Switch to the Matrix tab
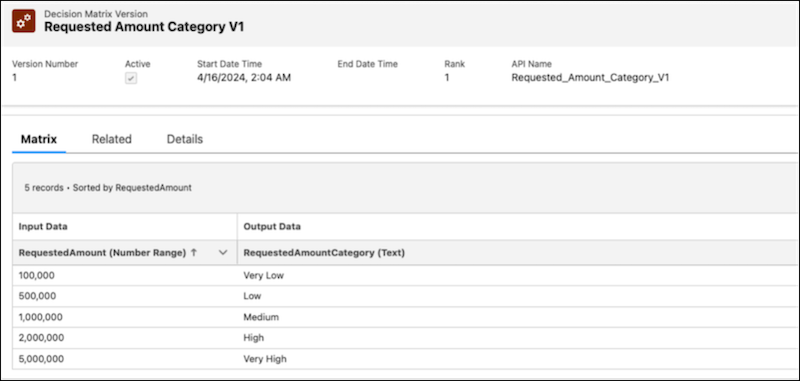Viewport: 800px width, 381px height. [x=39, y=139]
